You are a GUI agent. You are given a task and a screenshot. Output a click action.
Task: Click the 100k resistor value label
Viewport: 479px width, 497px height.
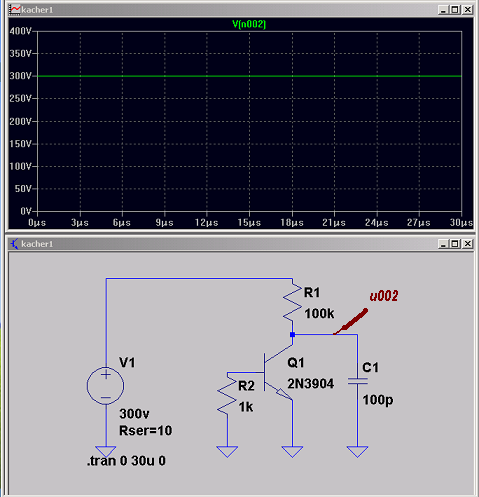tap(319, 314)
